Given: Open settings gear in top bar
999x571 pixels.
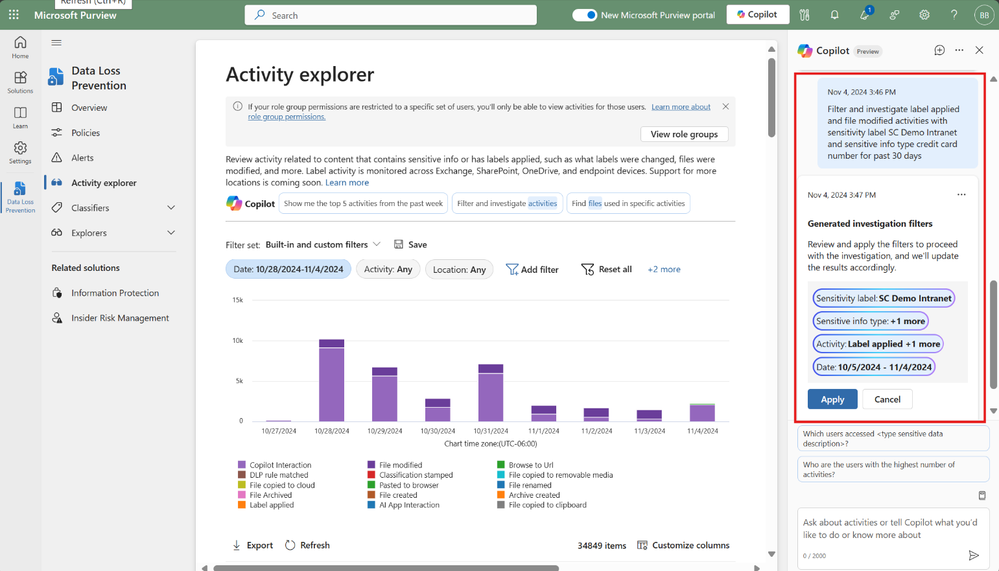Looking at the screenshot, I should coord(924,15).
